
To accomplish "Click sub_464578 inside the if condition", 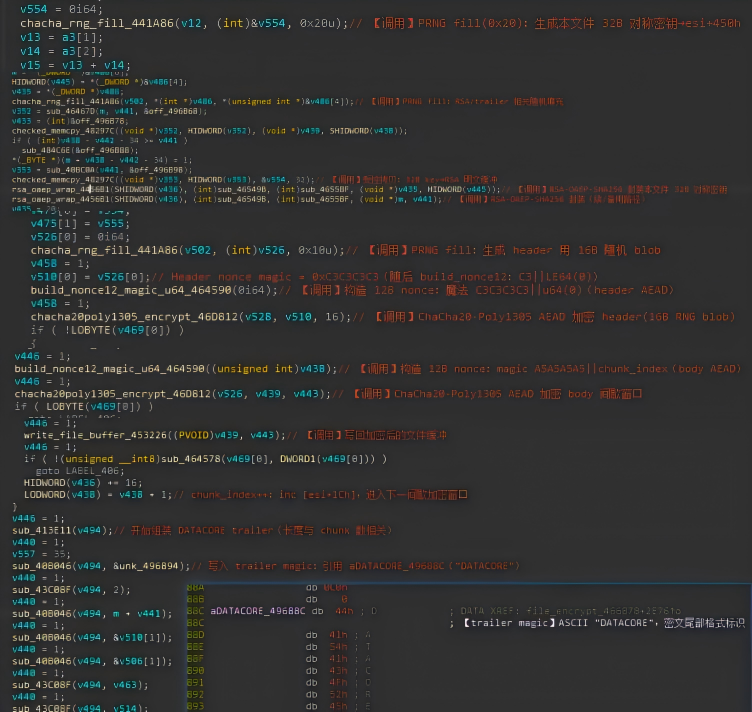I will (190, 459).
